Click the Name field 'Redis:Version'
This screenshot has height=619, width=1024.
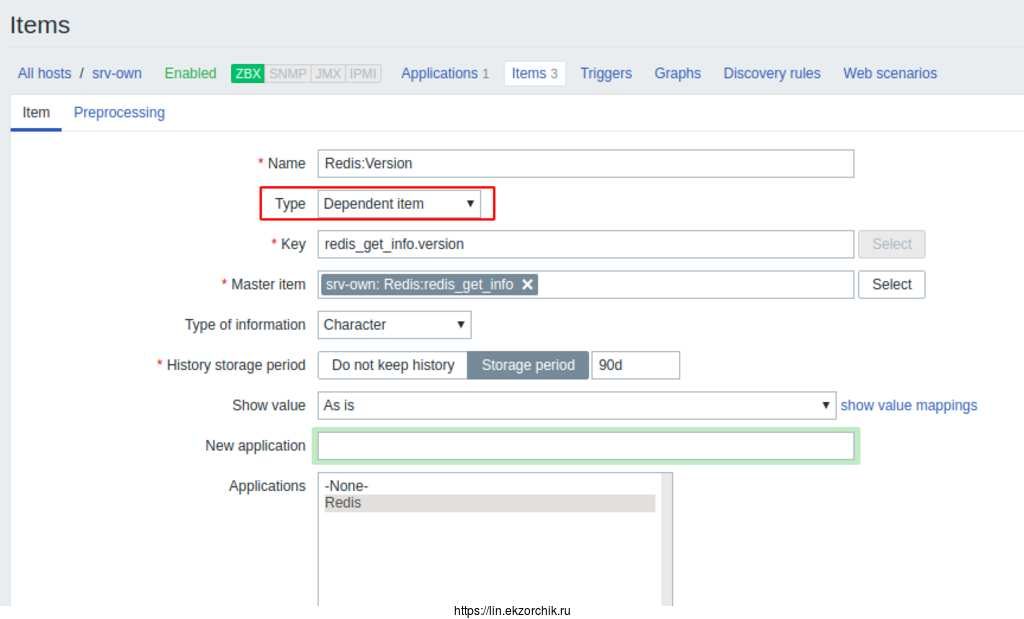pyautogui.click(x=586, y=164)
